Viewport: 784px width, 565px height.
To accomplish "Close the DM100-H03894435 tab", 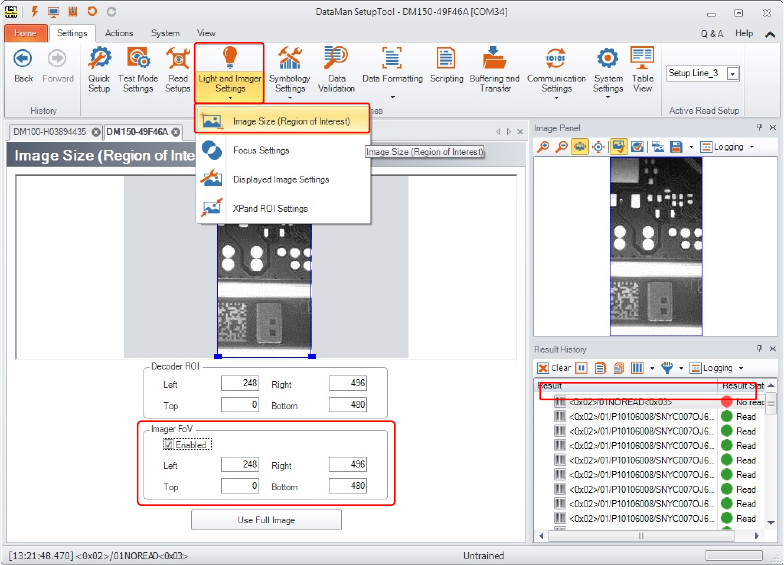I will [x=96, y=132].
